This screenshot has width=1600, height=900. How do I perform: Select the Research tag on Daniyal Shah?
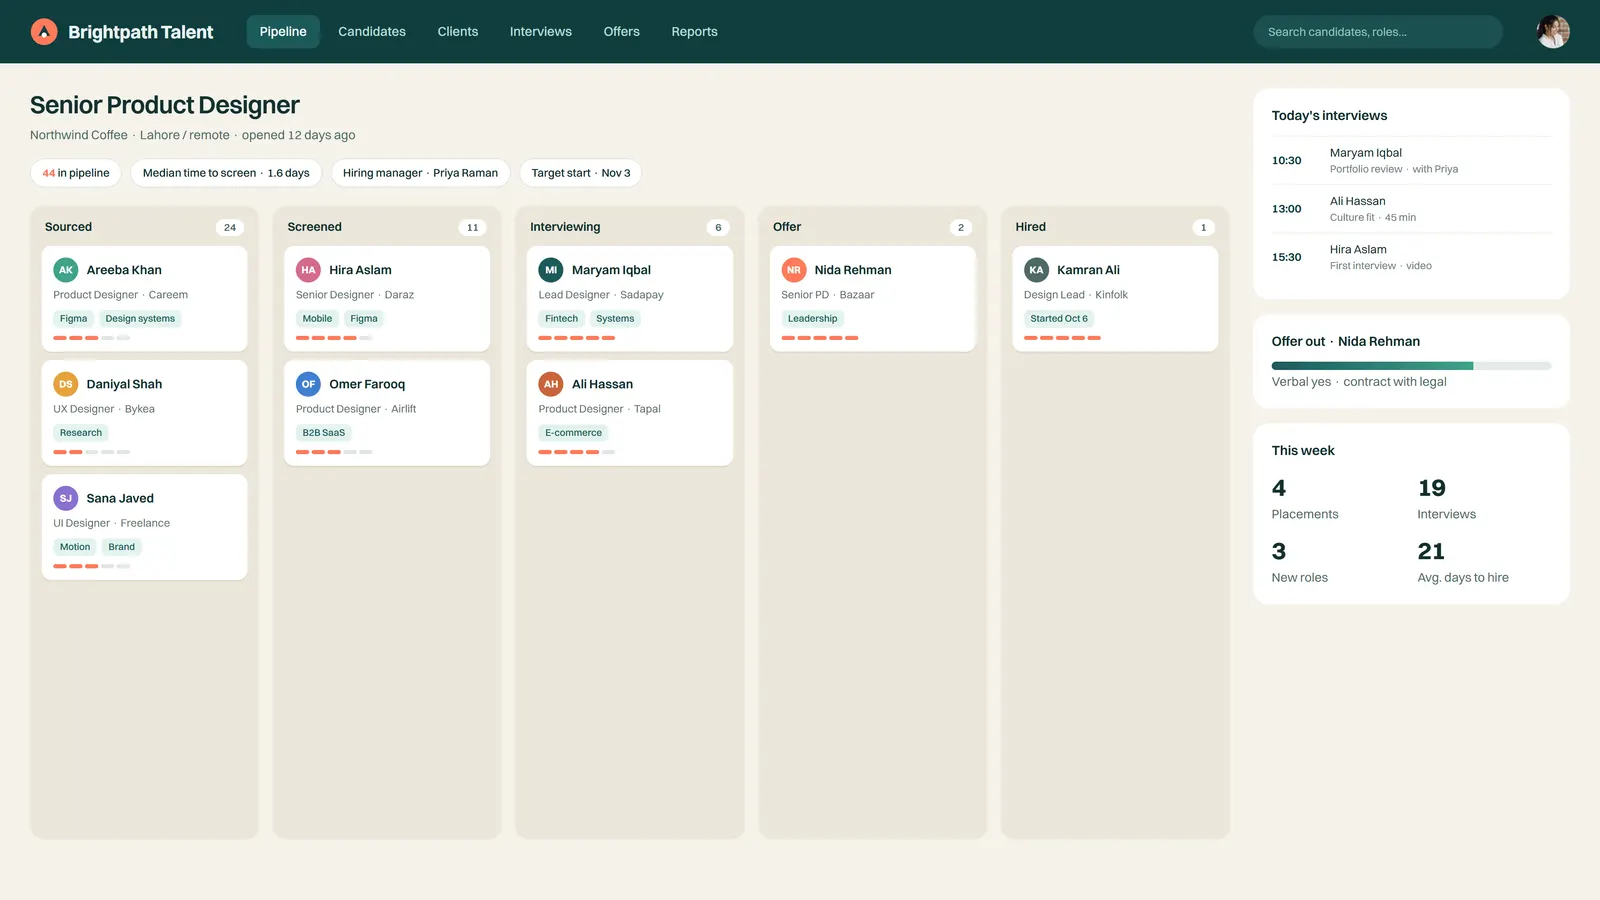[81, 433]
